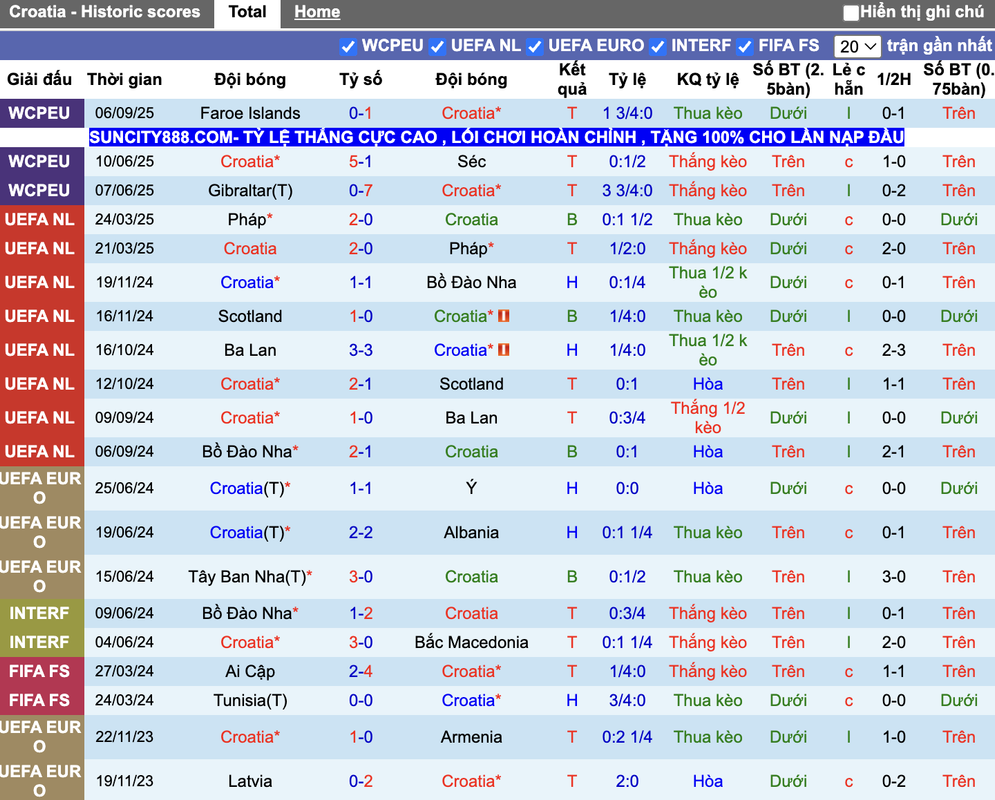
Task: Uncheck the UEFA EURO filter checkbox
Action: 534,46
